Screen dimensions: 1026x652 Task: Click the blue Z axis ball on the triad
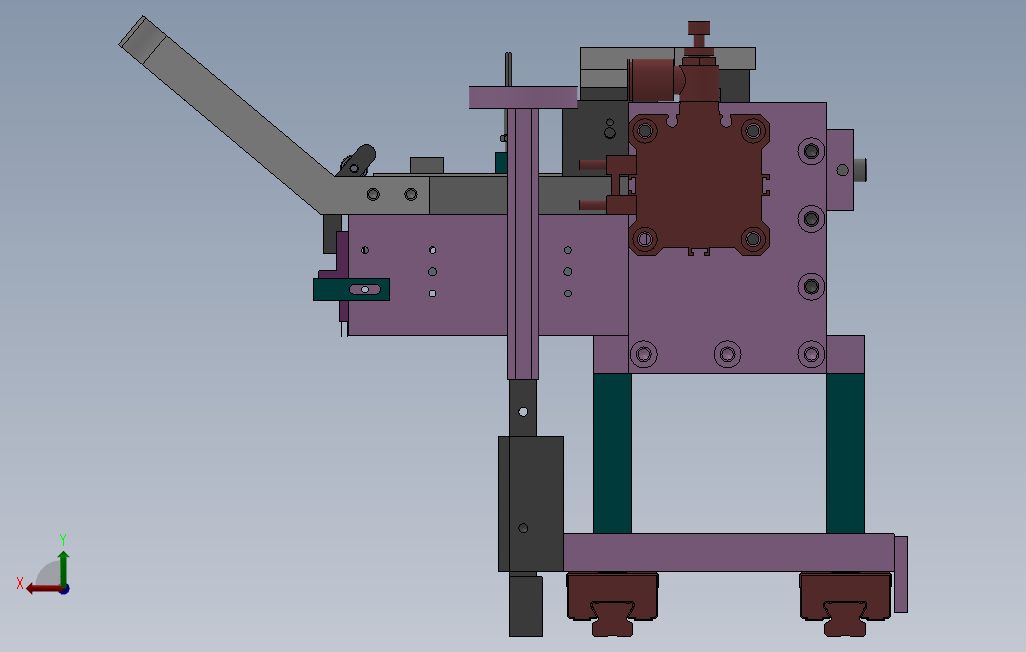pos(65,590)
